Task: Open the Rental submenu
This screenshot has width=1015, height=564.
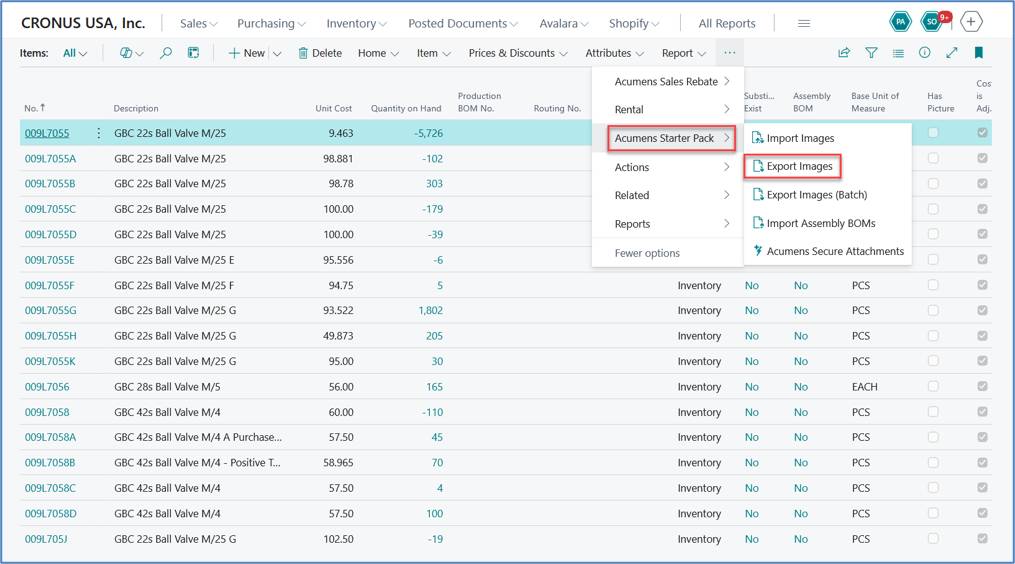Action: 668,109
